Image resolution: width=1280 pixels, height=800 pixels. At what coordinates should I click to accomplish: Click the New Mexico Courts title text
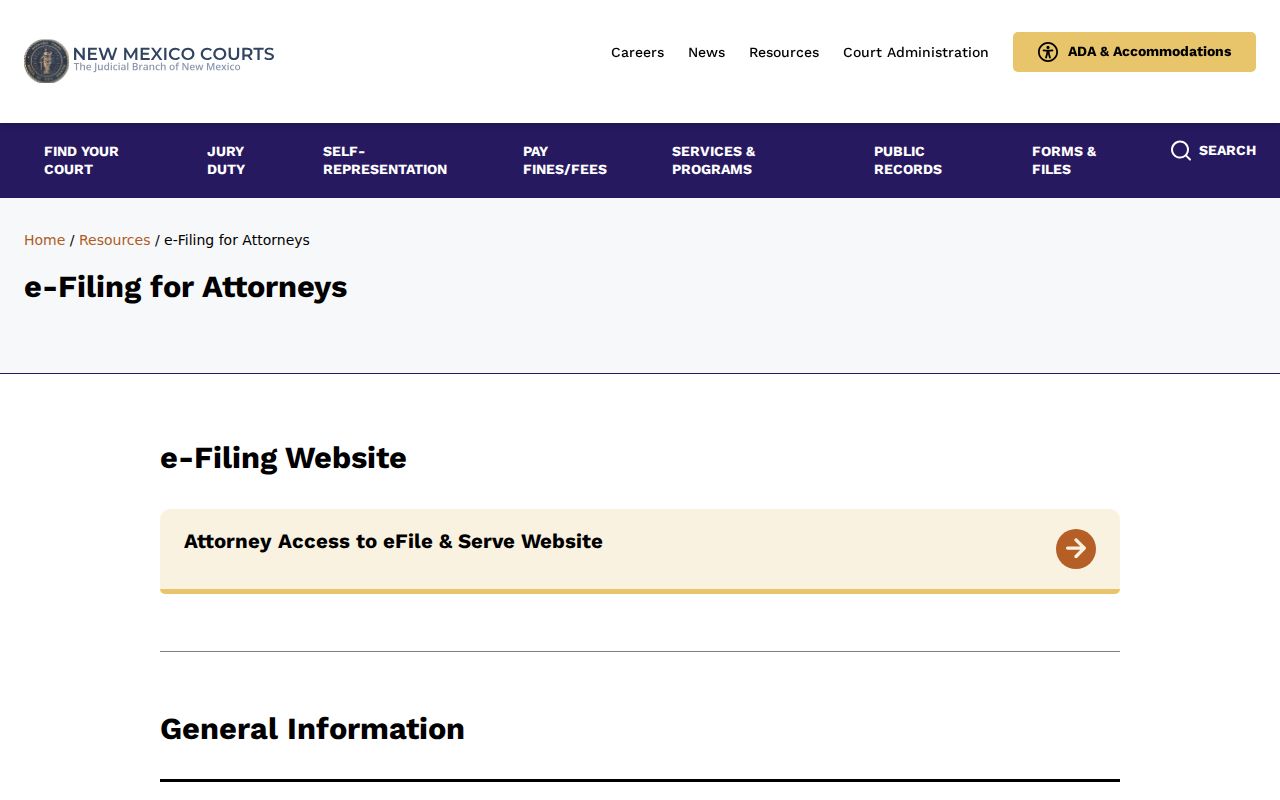tap(173, 54)
